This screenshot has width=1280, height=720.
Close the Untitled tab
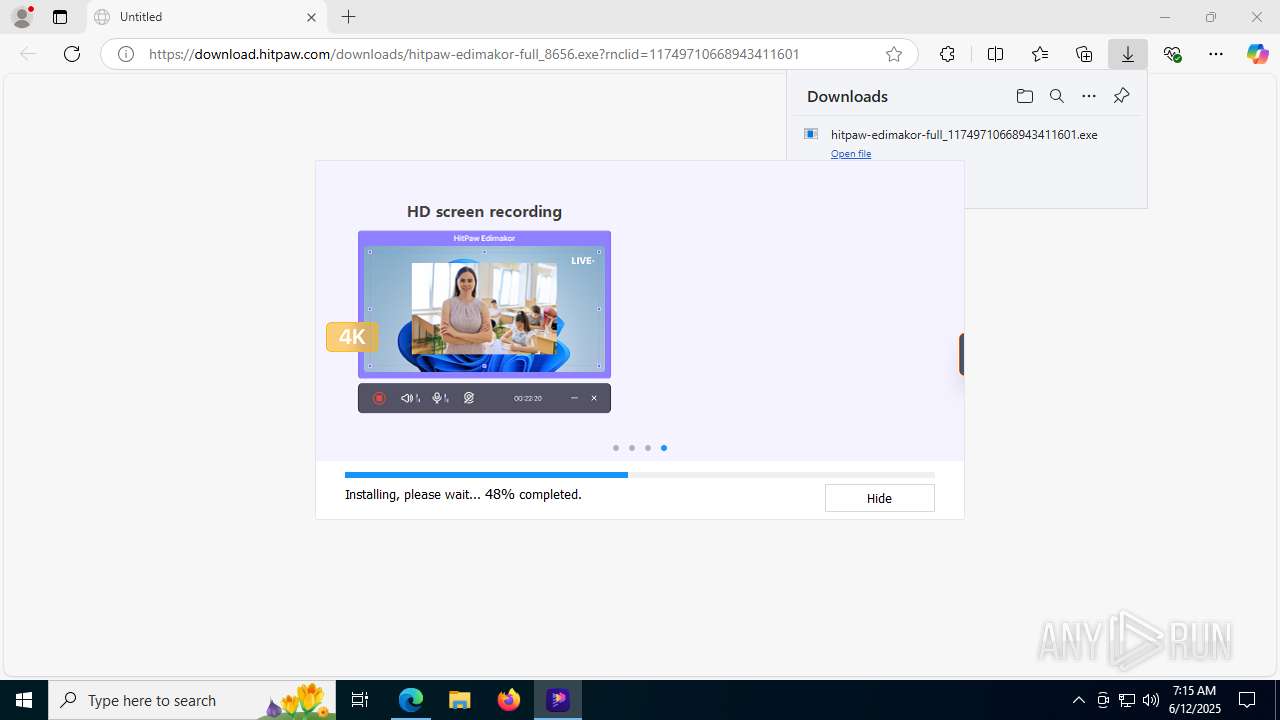[311, 17]
